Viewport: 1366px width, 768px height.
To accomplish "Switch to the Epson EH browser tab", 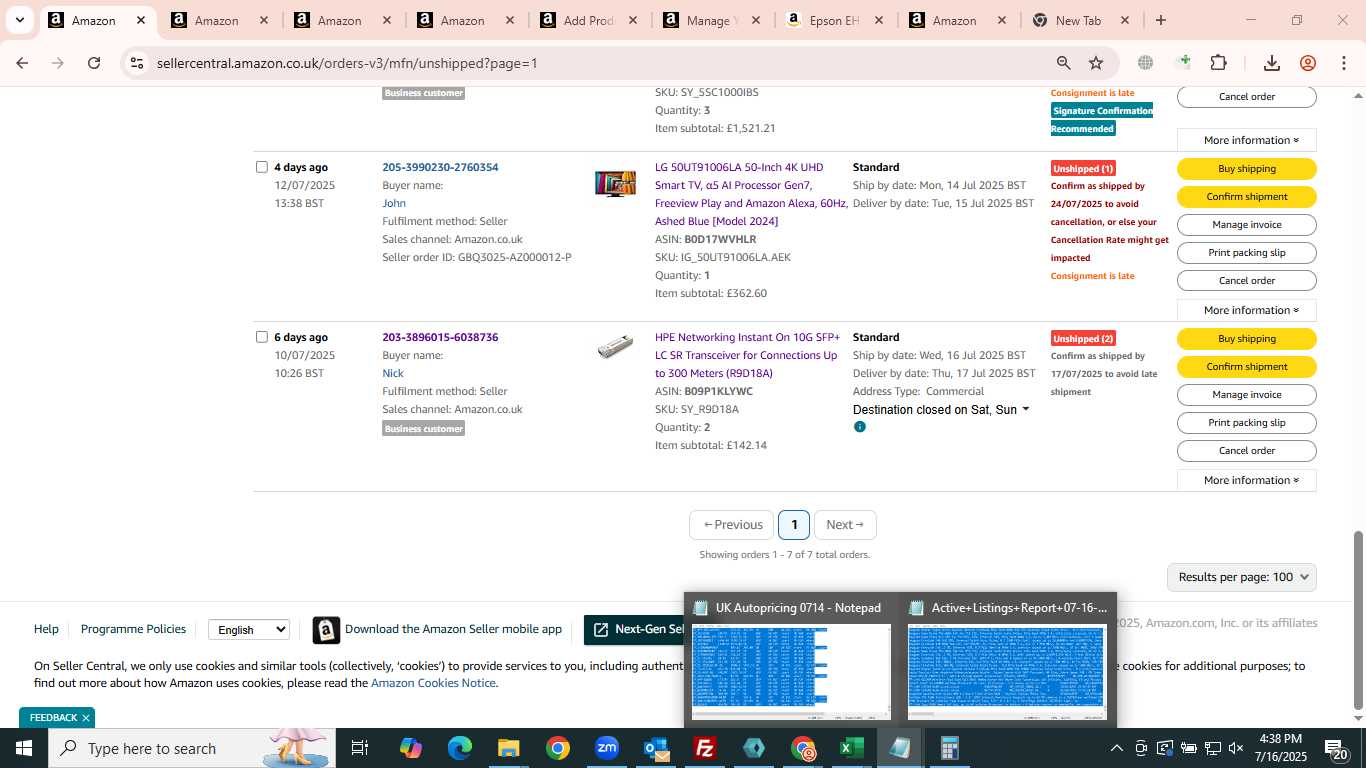I will [835, 20].
